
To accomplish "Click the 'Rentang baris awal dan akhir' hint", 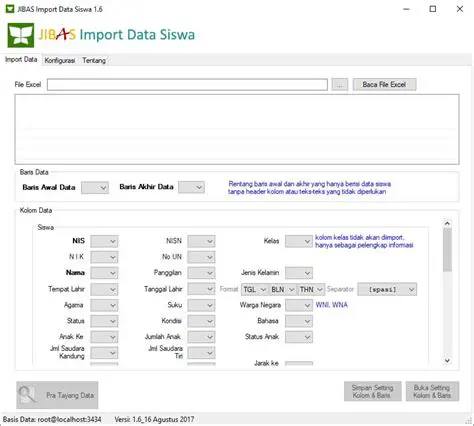I will [309, 188].
